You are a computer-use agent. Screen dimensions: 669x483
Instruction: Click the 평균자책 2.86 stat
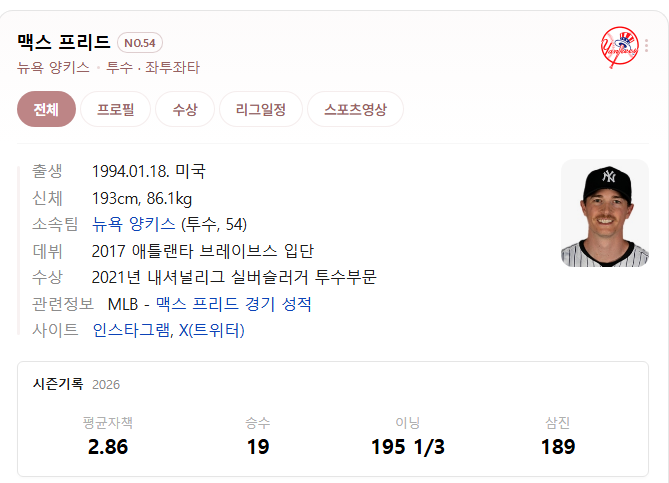click(x=108, y=436)
